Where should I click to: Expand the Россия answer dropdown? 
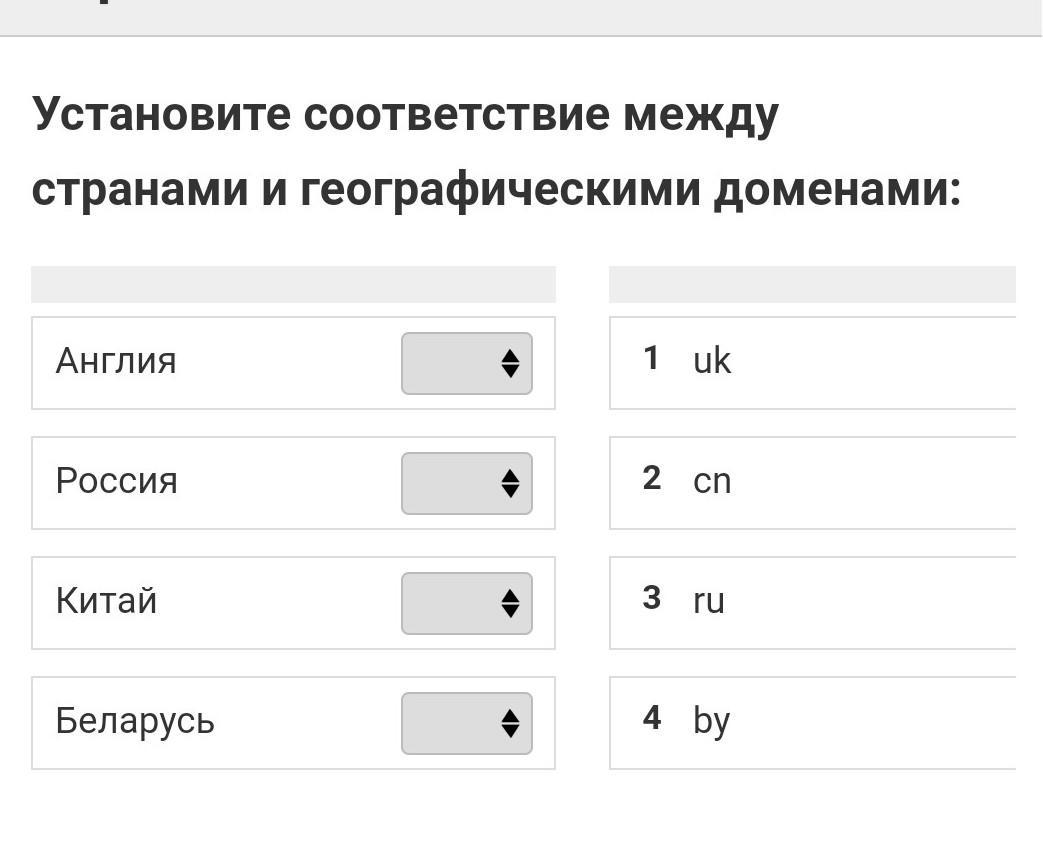coord(467,483)
